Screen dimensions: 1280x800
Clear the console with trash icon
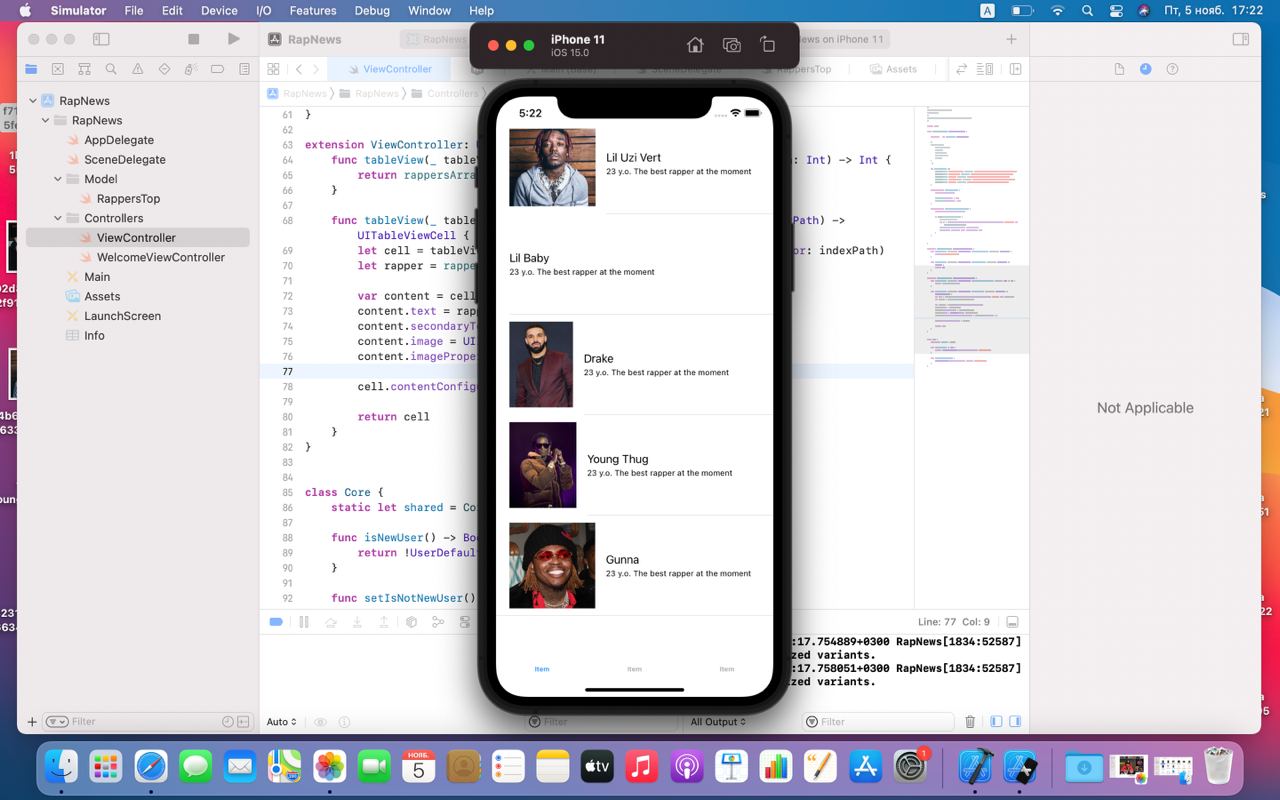[x=970, y=722]
